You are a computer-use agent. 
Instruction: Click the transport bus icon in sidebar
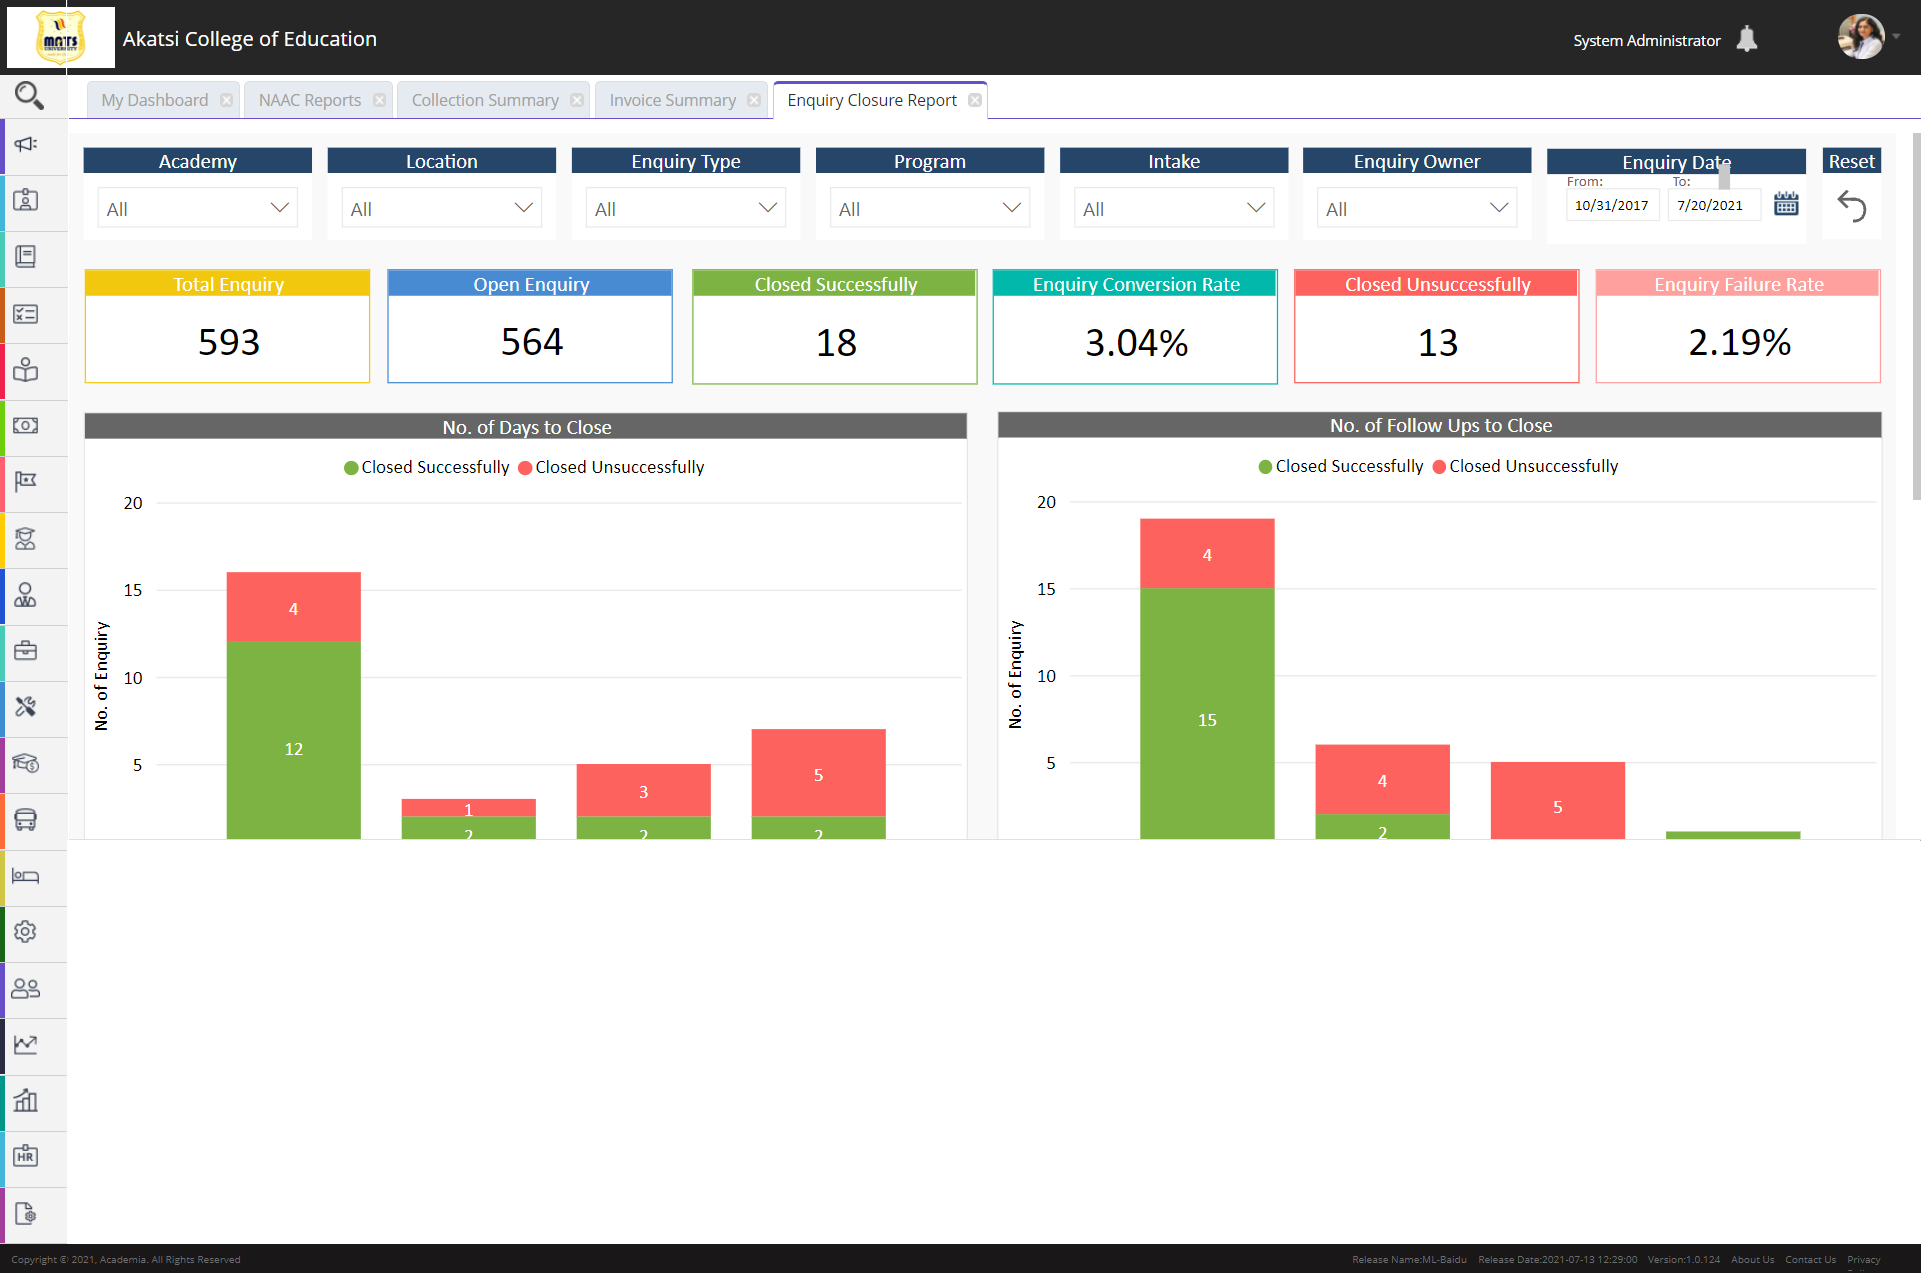27,821
